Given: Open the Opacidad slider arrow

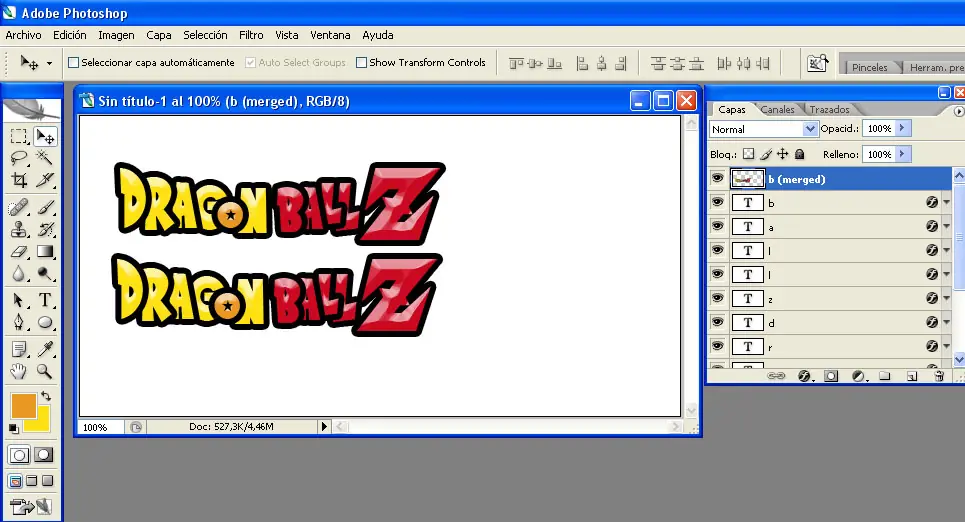Looking at the screenshot, I should point(903,128).
